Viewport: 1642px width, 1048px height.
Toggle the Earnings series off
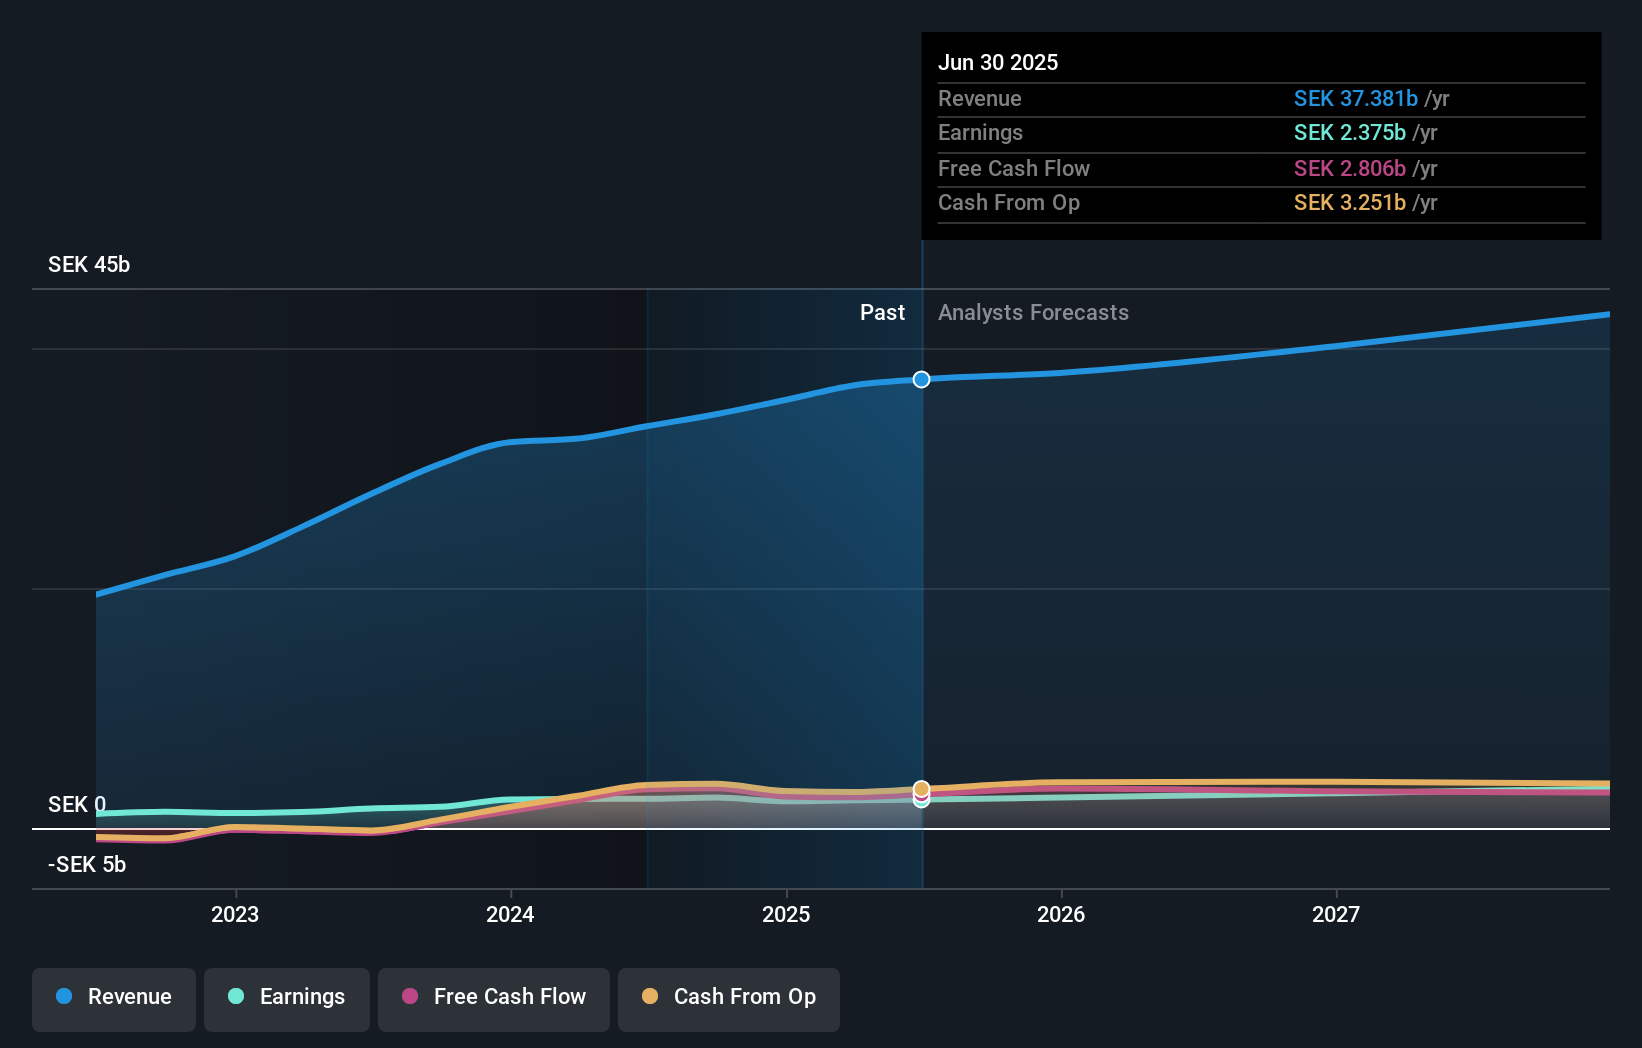coord(286,997)
